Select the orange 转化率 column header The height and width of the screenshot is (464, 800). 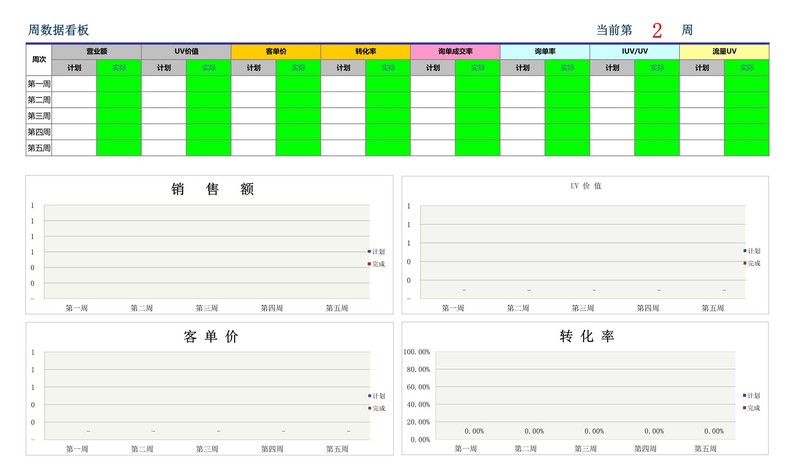(366, 52)
